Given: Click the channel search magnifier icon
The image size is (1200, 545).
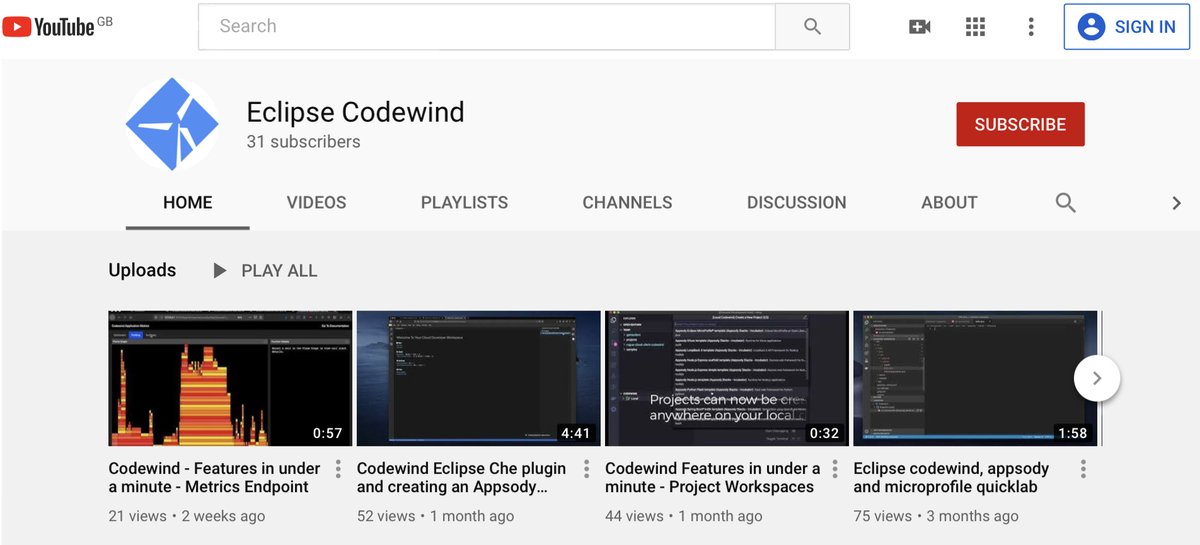Looking at the screenshot, I should coord(1066,203).
